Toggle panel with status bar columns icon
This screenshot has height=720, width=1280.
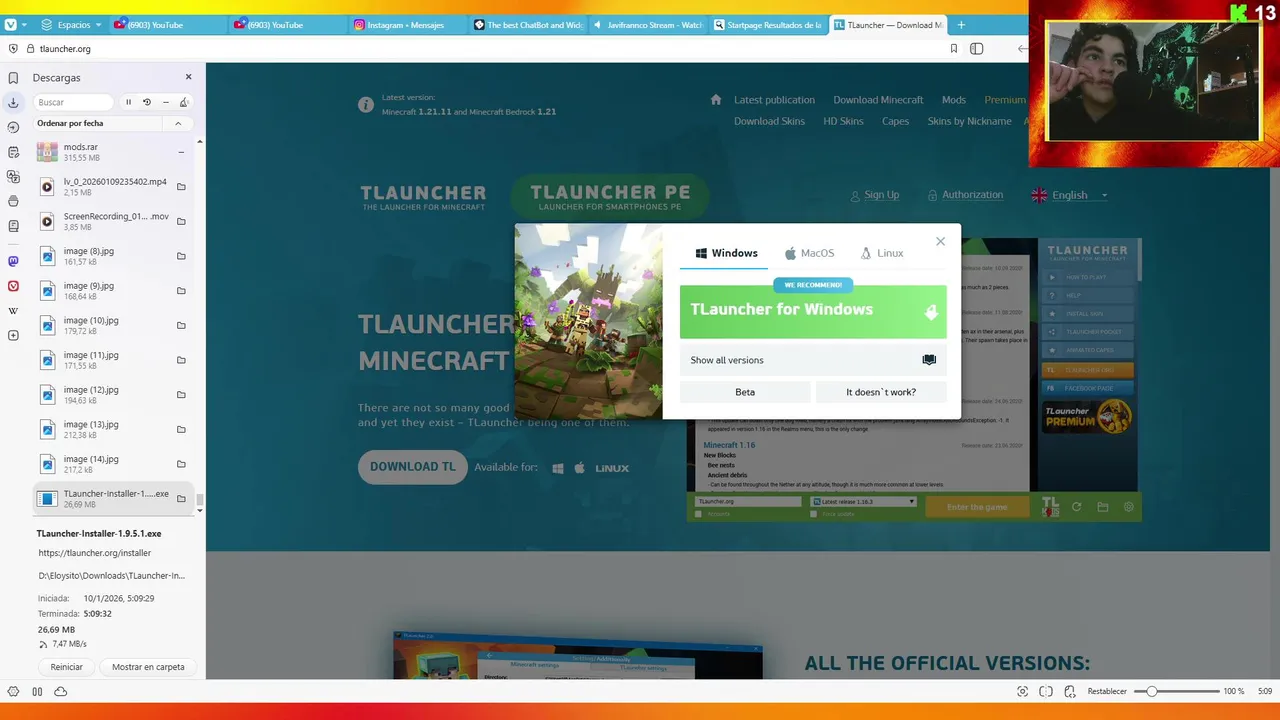[x=37, y=691]
